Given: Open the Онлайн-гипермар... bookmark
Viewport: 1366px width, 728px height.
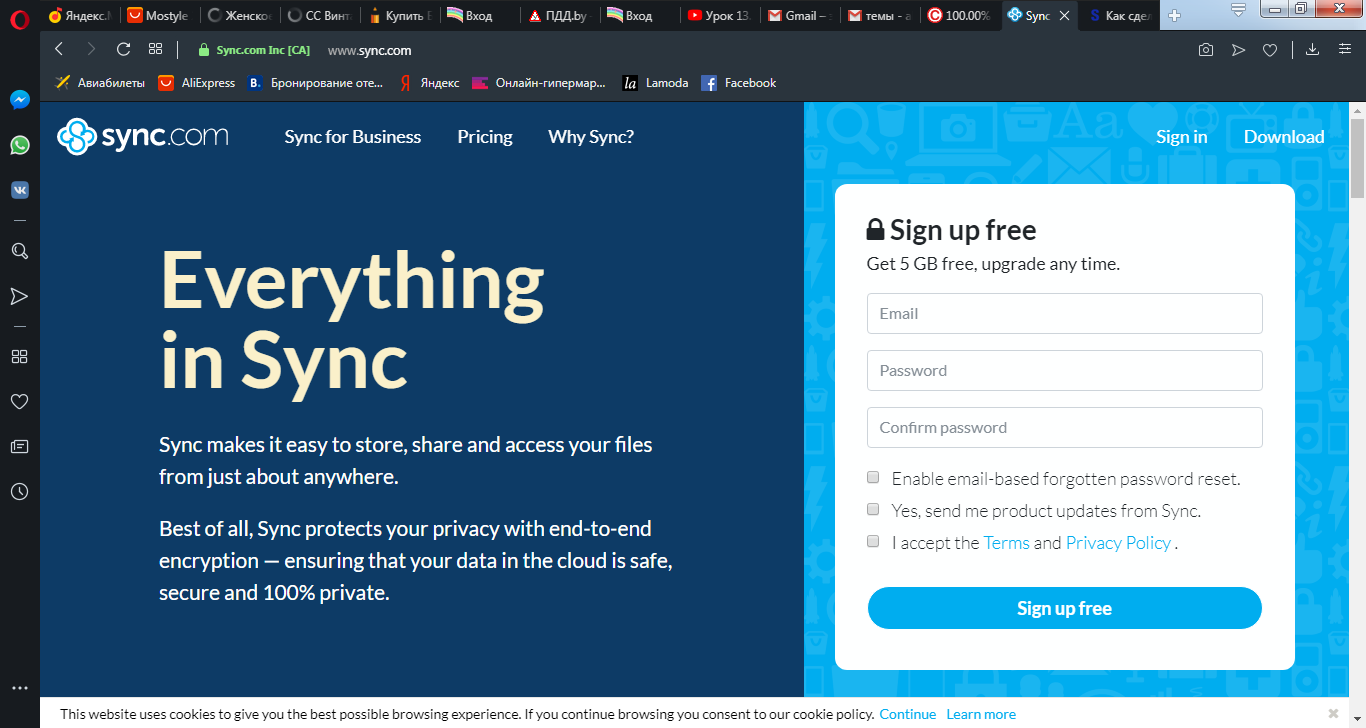Looking at the screenshot, I should coord(539,83).
